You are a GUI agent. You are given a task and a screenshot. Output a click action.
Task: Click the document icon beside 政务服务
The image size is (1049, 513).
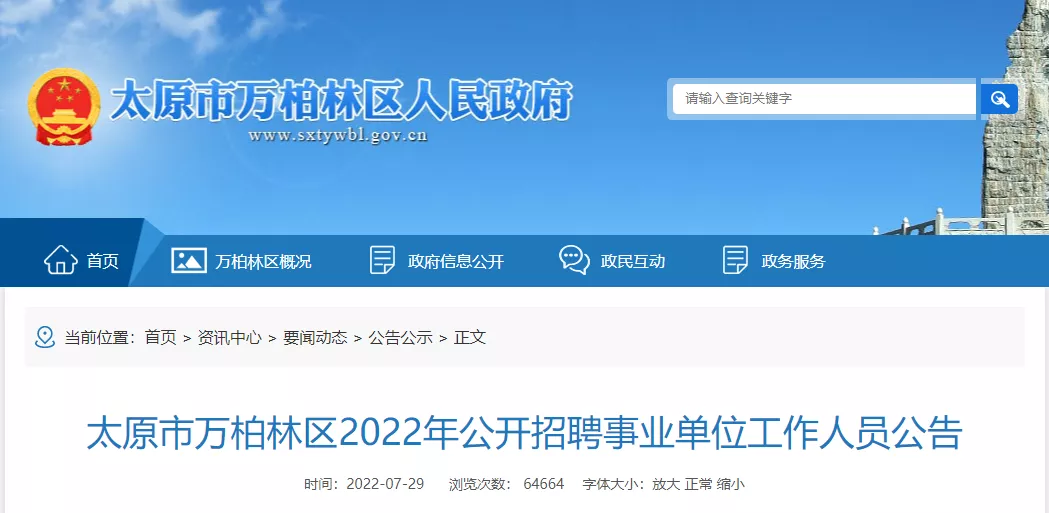pos(735,260)
